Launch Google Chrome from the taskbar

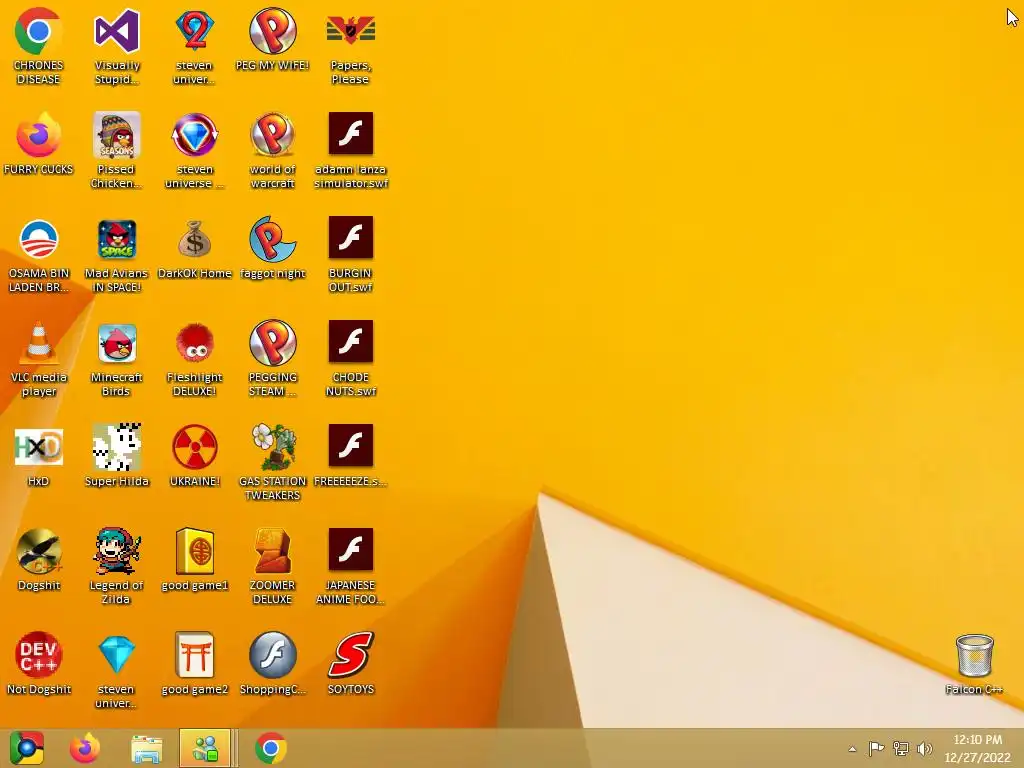click(270, 748)
